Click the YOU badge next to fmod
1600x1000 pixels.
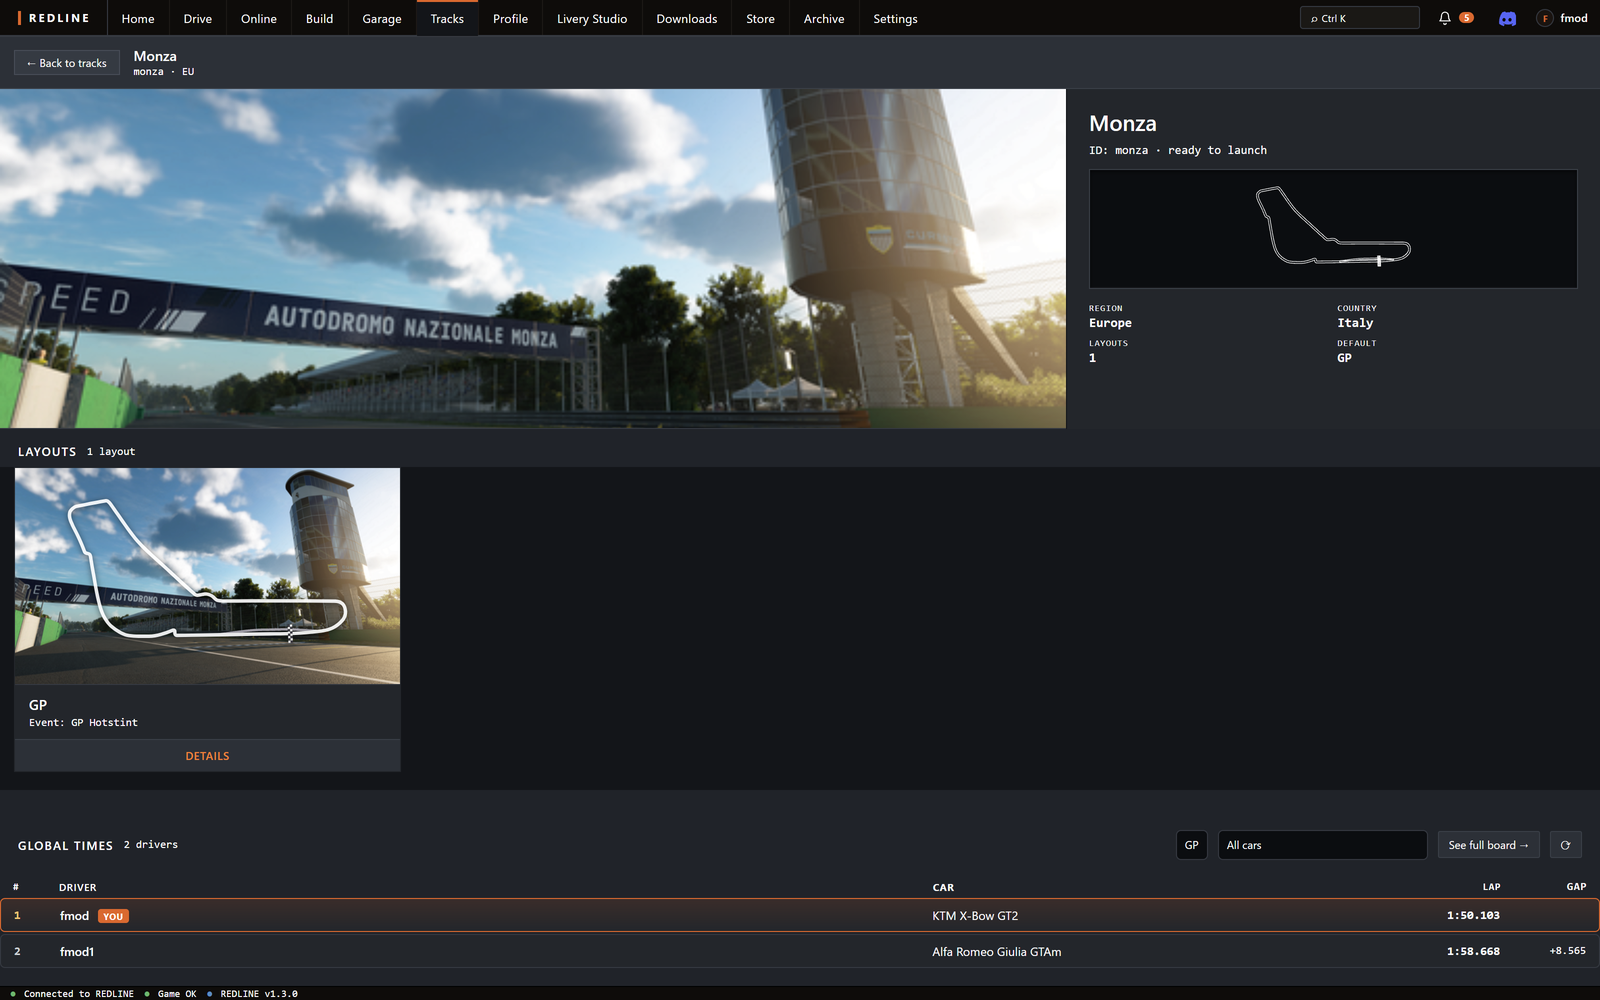point(113,916)
